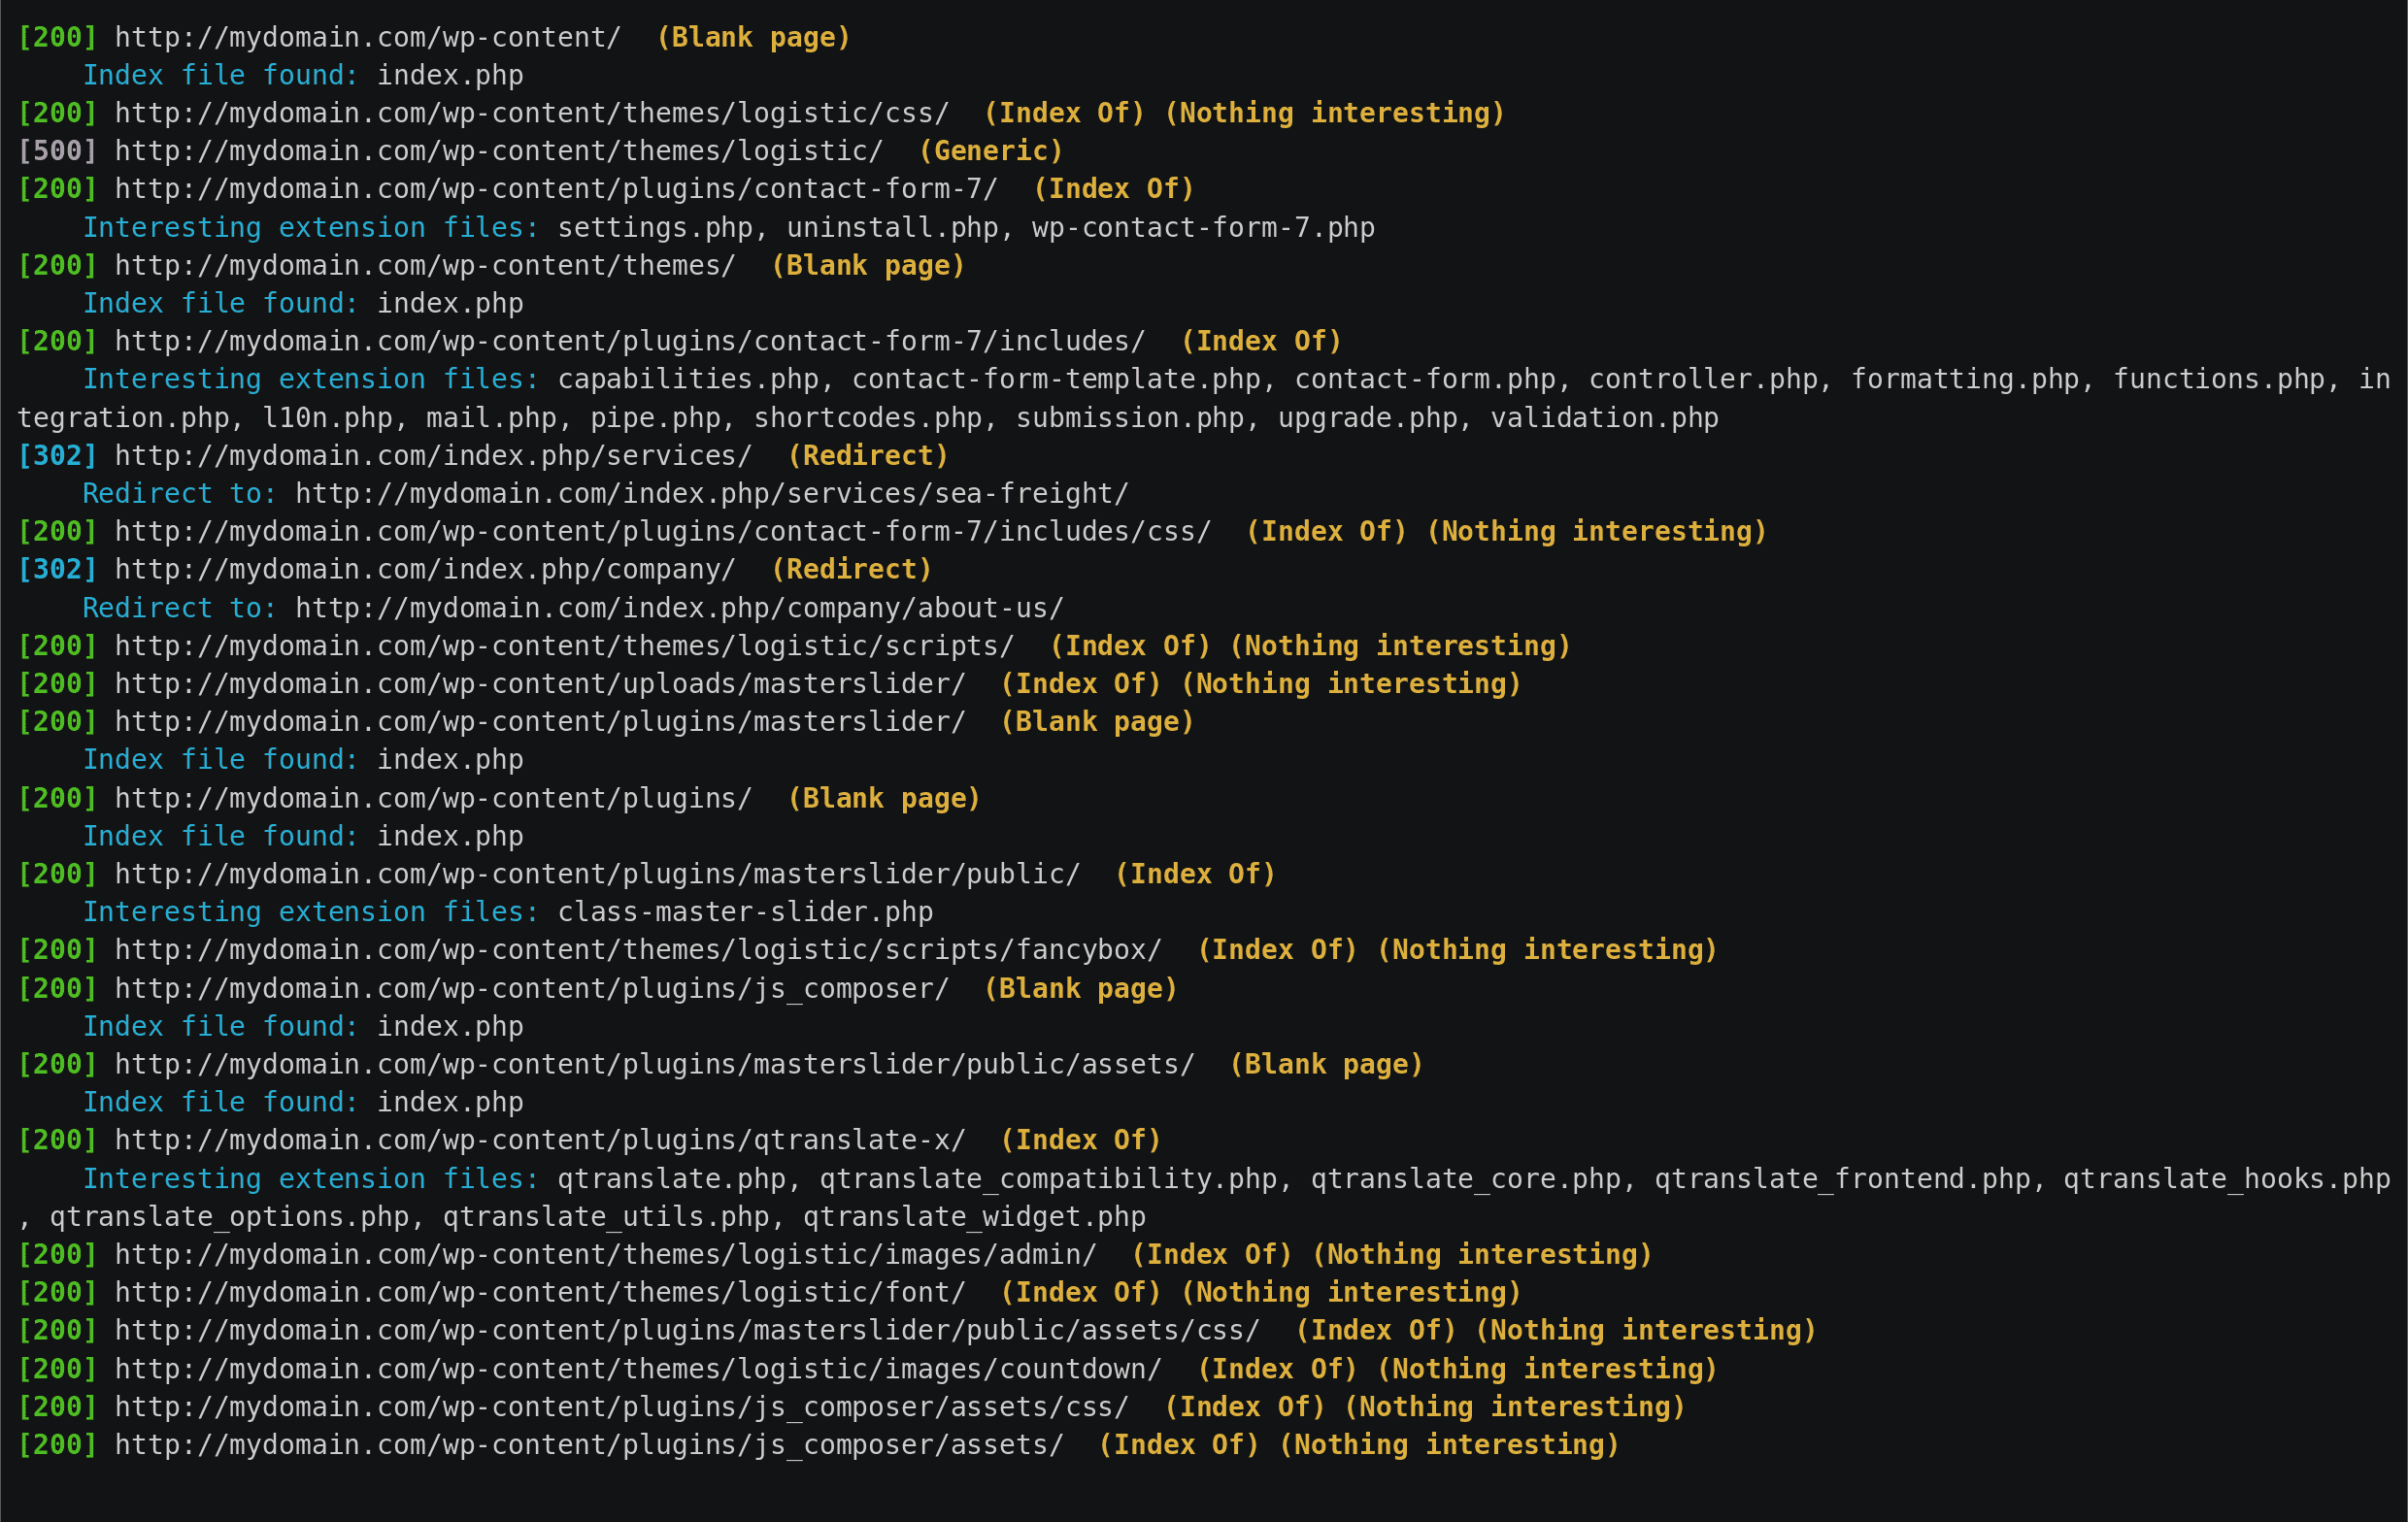Select the (Generic) label
The image size is (2408, 1522).
click(990, 151)
